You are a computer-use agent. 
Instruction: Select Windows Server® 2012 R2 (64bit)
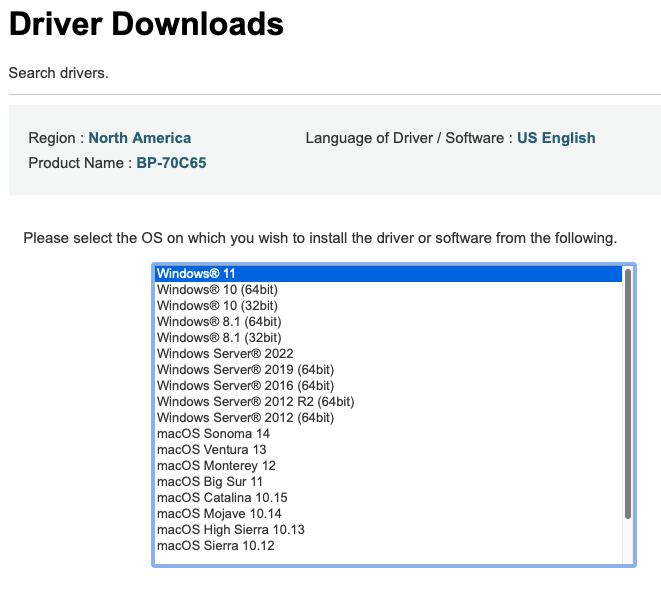click(255, 401)
